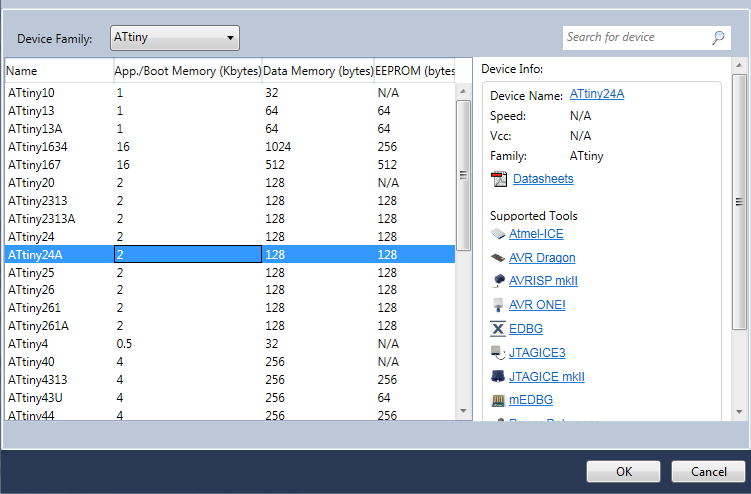Viewport: 751px width, 494px height.
Task: Click the Atmel-ICE tool icon
Action: [x=498, y=234]
